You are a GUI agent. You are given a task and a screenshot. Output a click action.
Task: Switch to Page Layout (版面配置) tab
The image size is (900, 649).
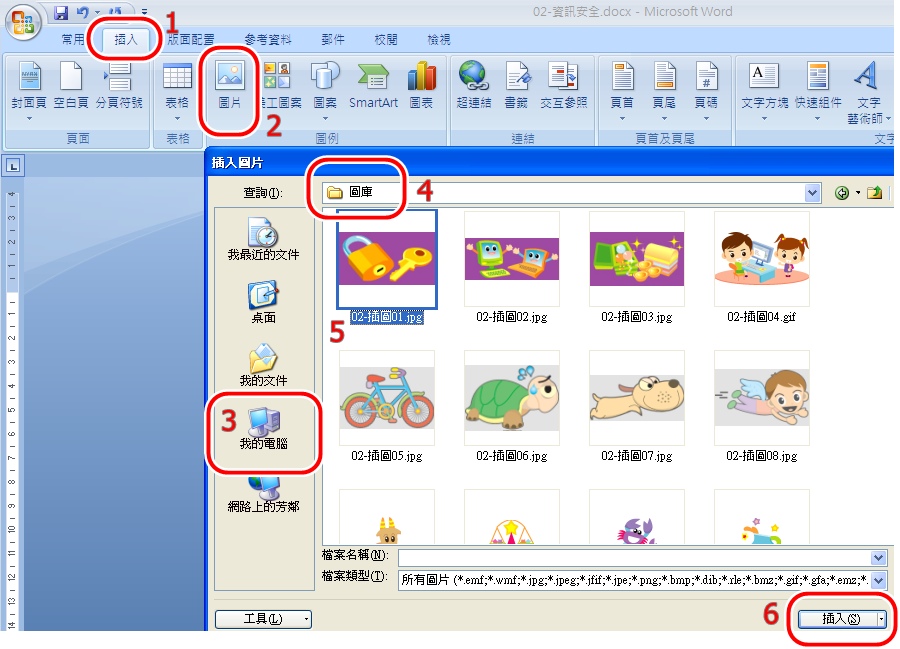pos(191,40)
